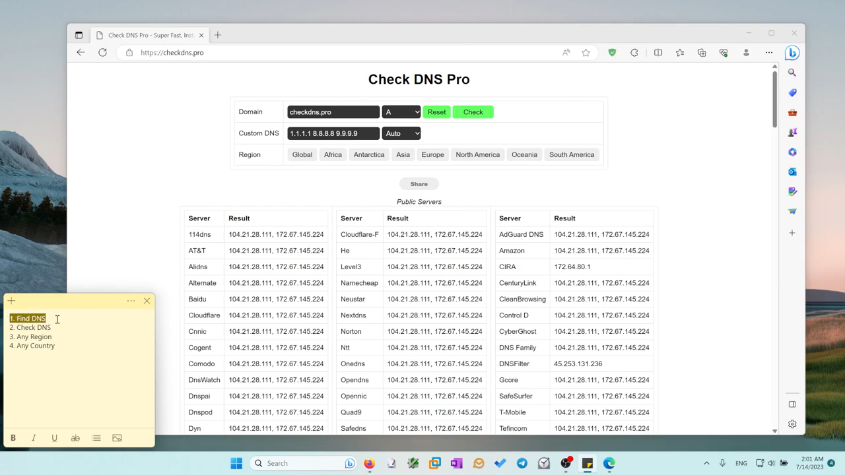Open Firefox from the taskbar
Viewport: 845px width, 475px height.
(369, 463)
